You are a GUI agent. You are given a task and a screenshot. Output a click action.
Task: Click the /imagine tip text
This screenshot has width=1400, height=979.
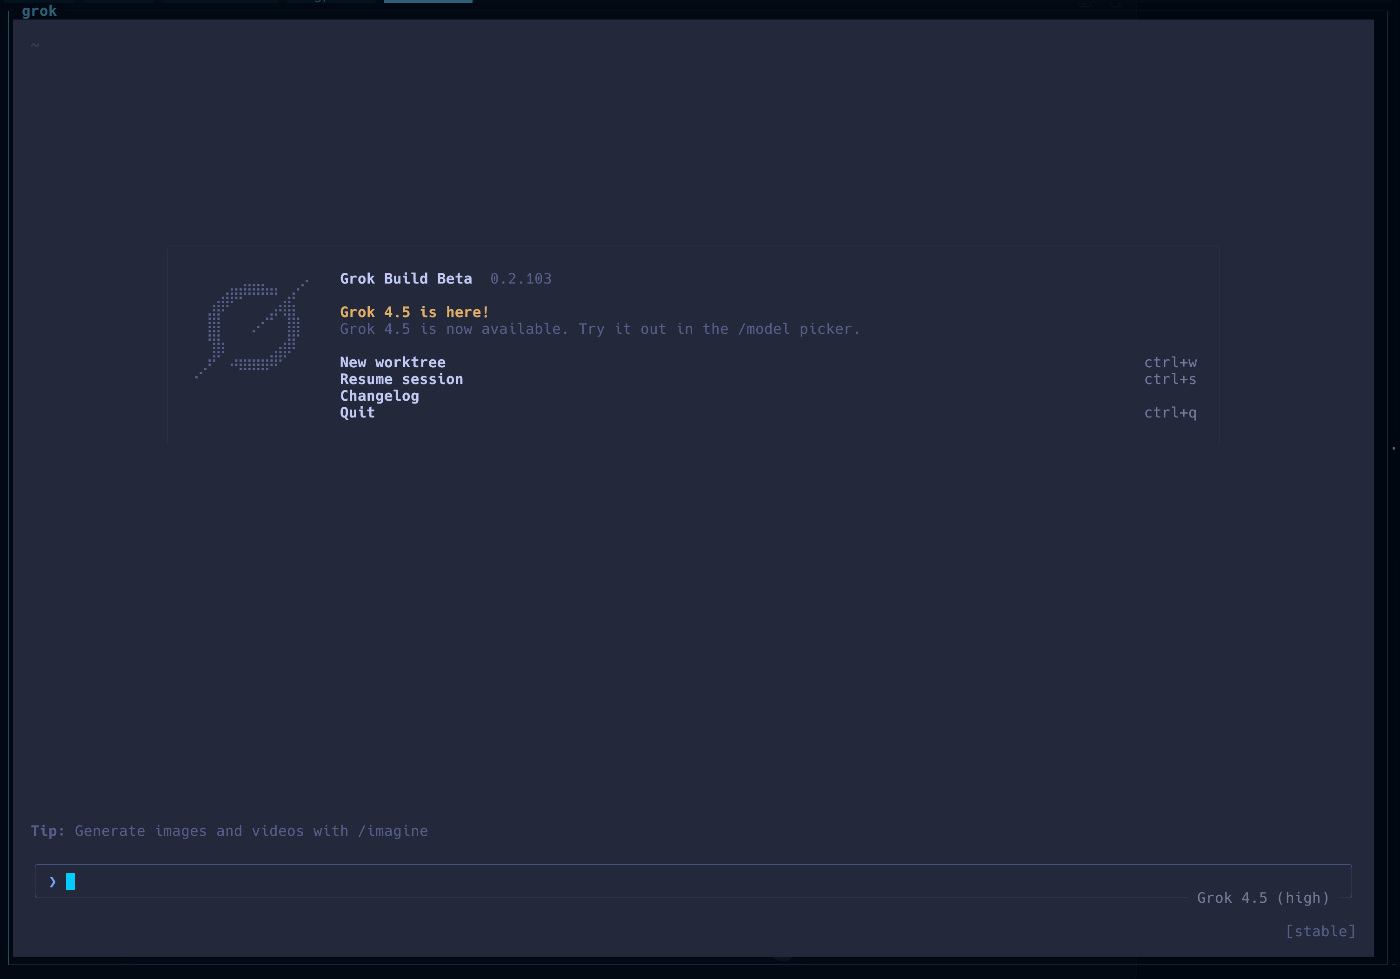coord(229,831)
